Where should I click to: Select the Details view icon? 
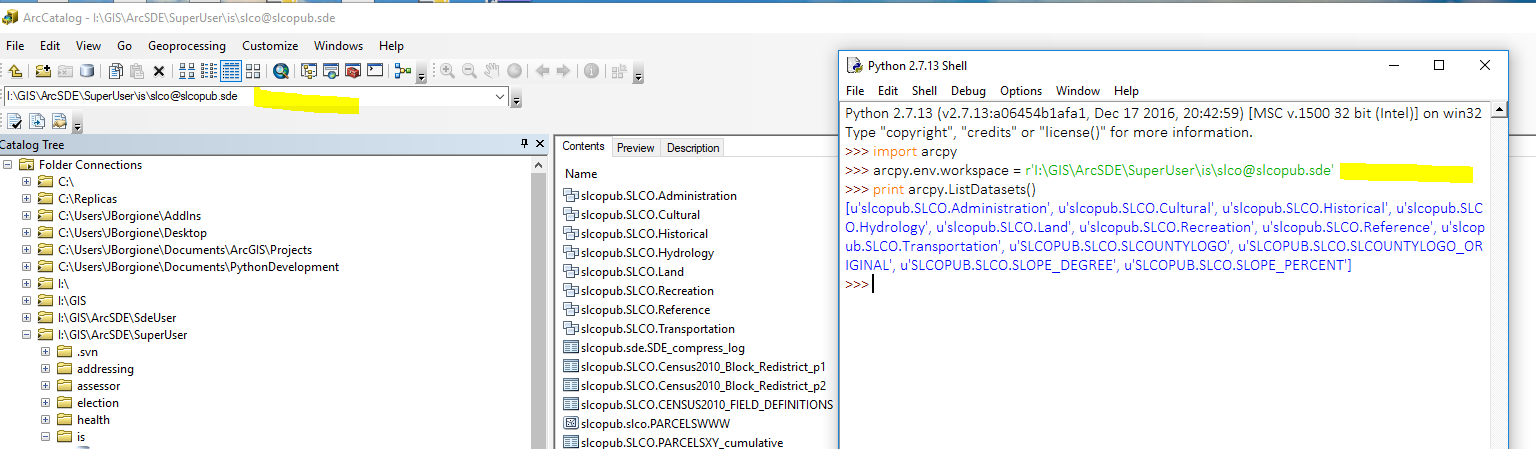[x=231, y=71]
